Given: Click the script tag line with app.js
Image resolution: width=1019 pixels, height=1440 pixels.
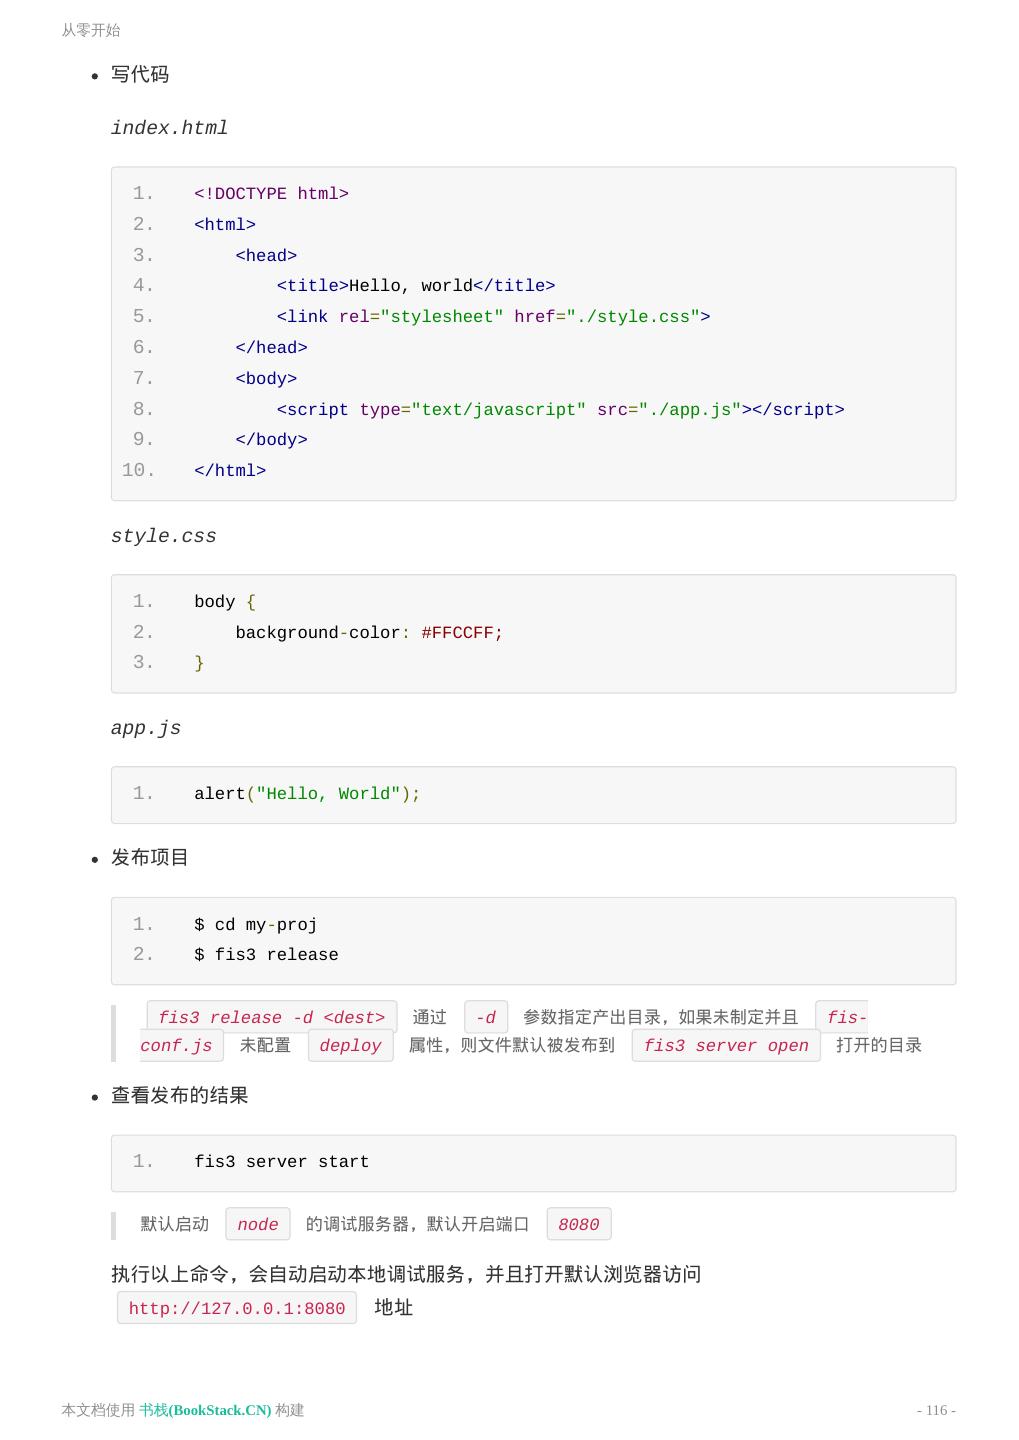Looking at the screenshot, I should pos(560,410).
